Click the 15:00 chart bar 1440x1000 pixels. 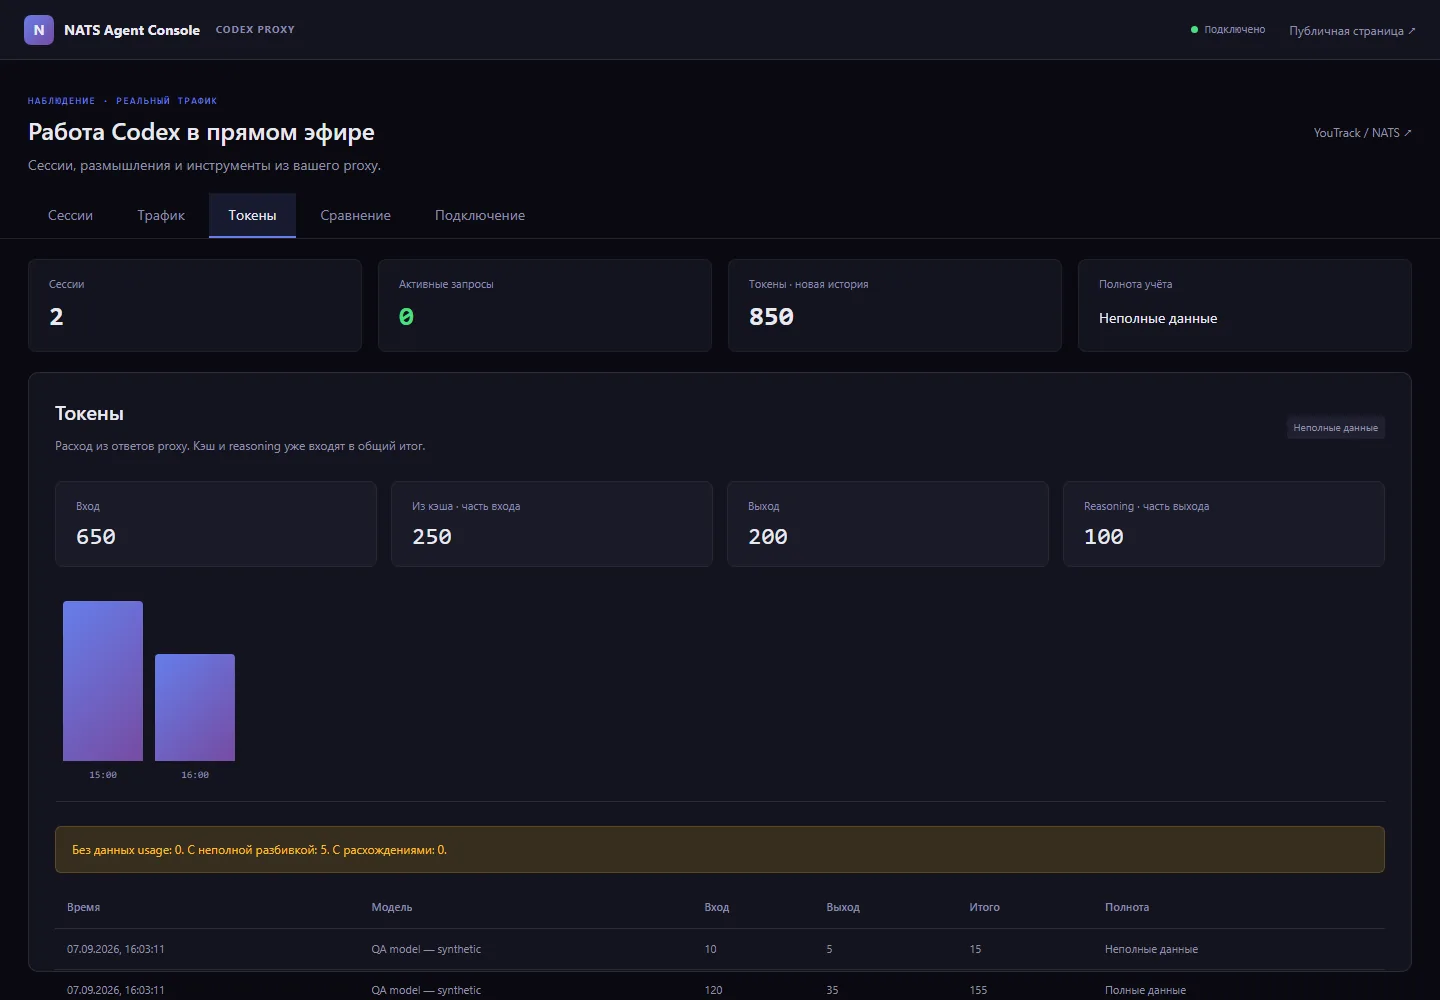[103, 681]
